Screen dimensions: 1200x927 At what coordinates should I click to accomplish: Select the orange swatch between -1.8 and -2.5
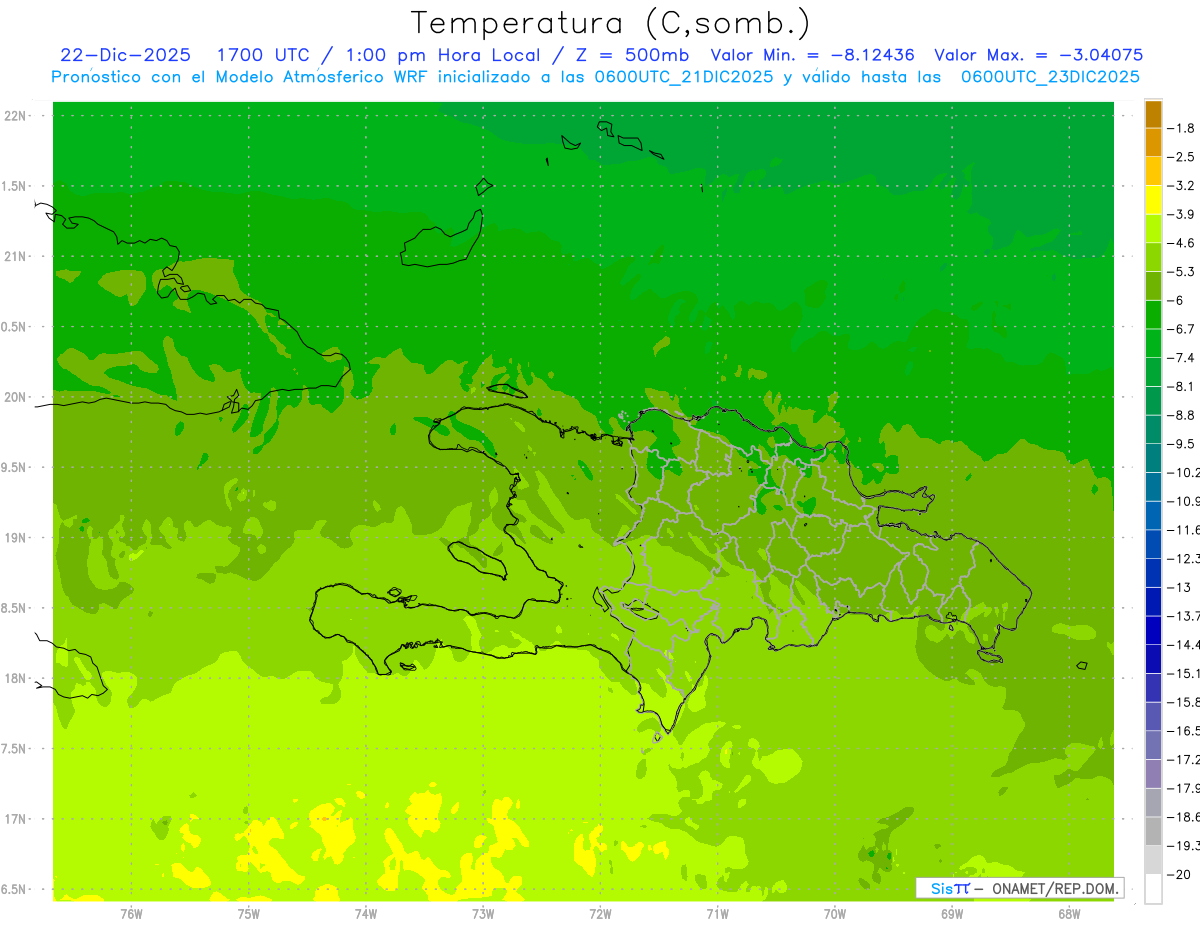(1153, 143)
